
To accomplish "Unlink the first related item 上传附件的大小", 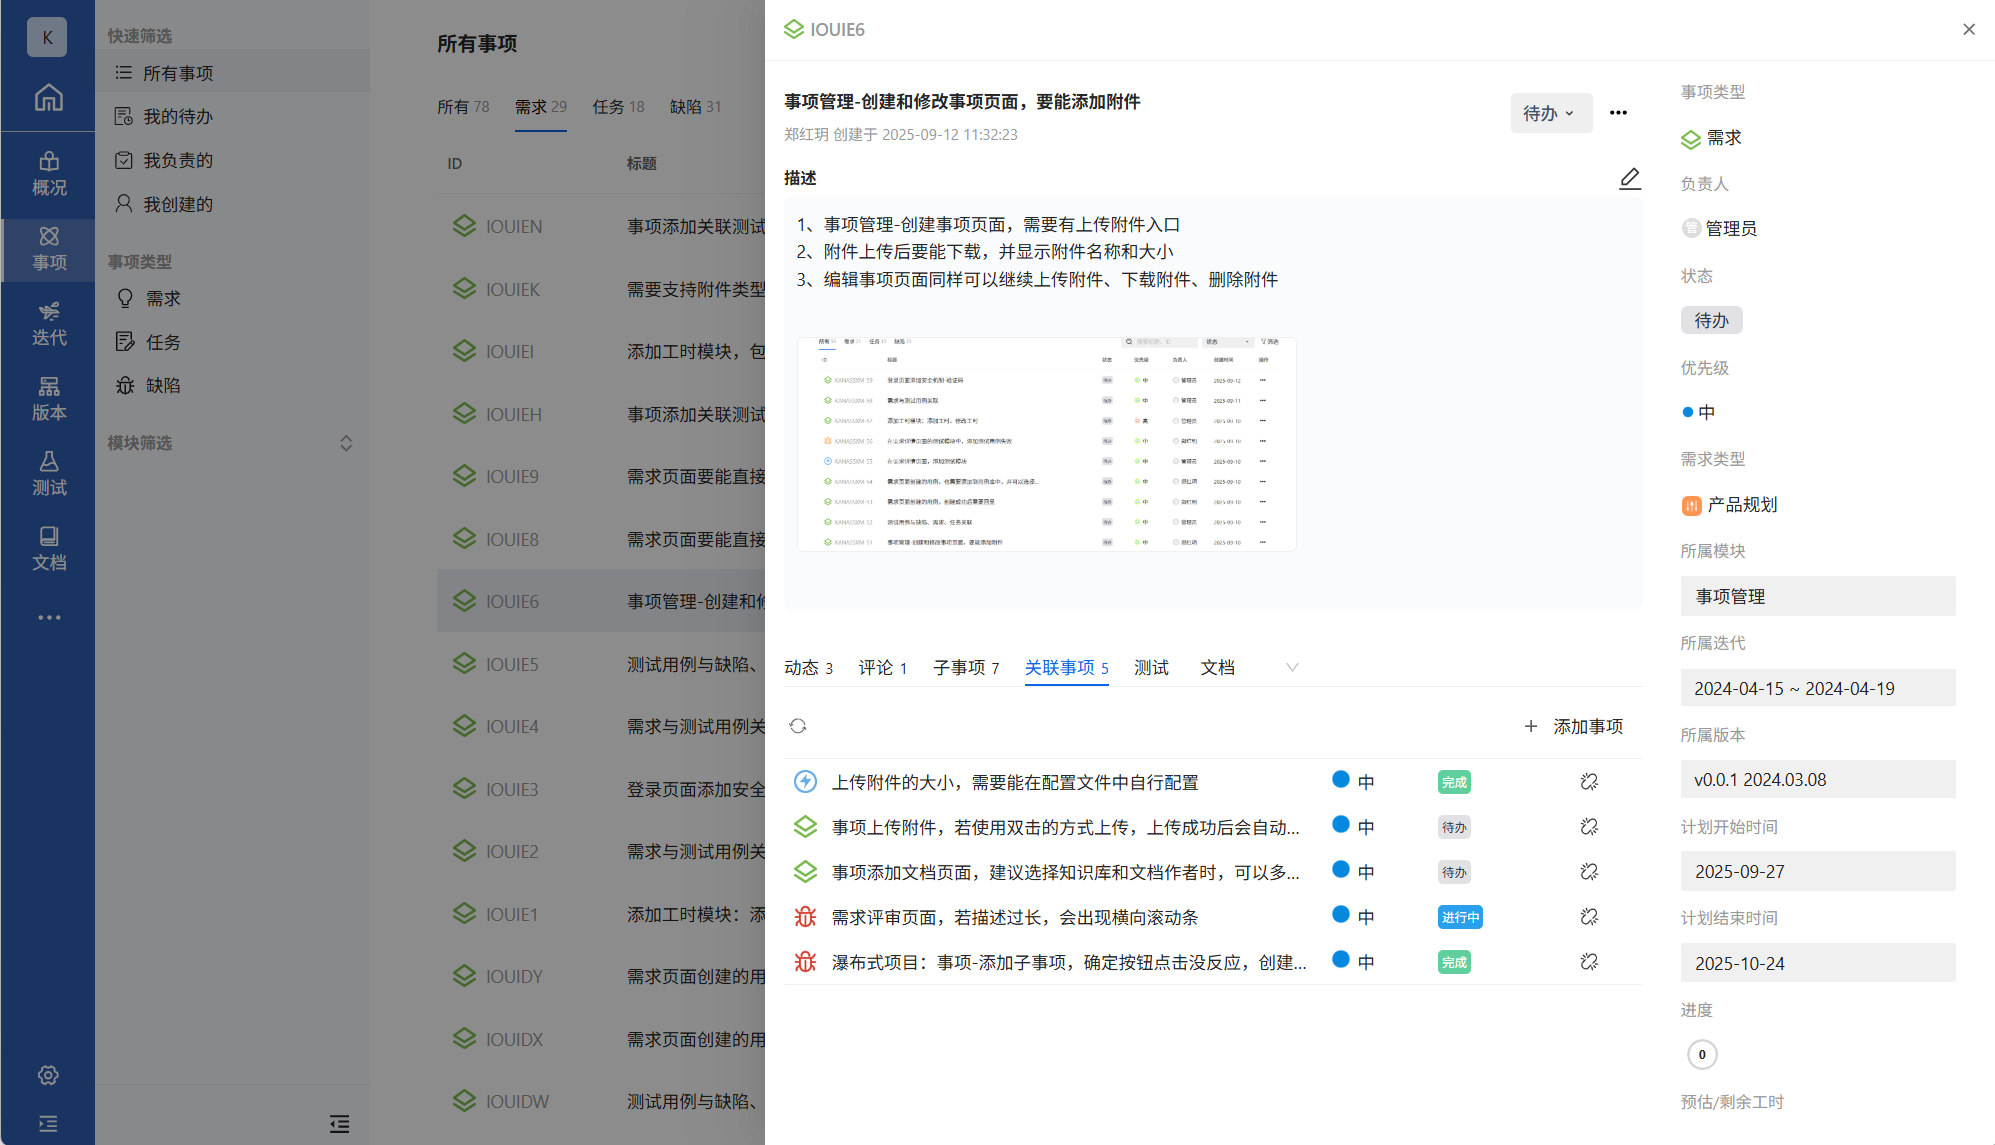I will [1589, 782].
